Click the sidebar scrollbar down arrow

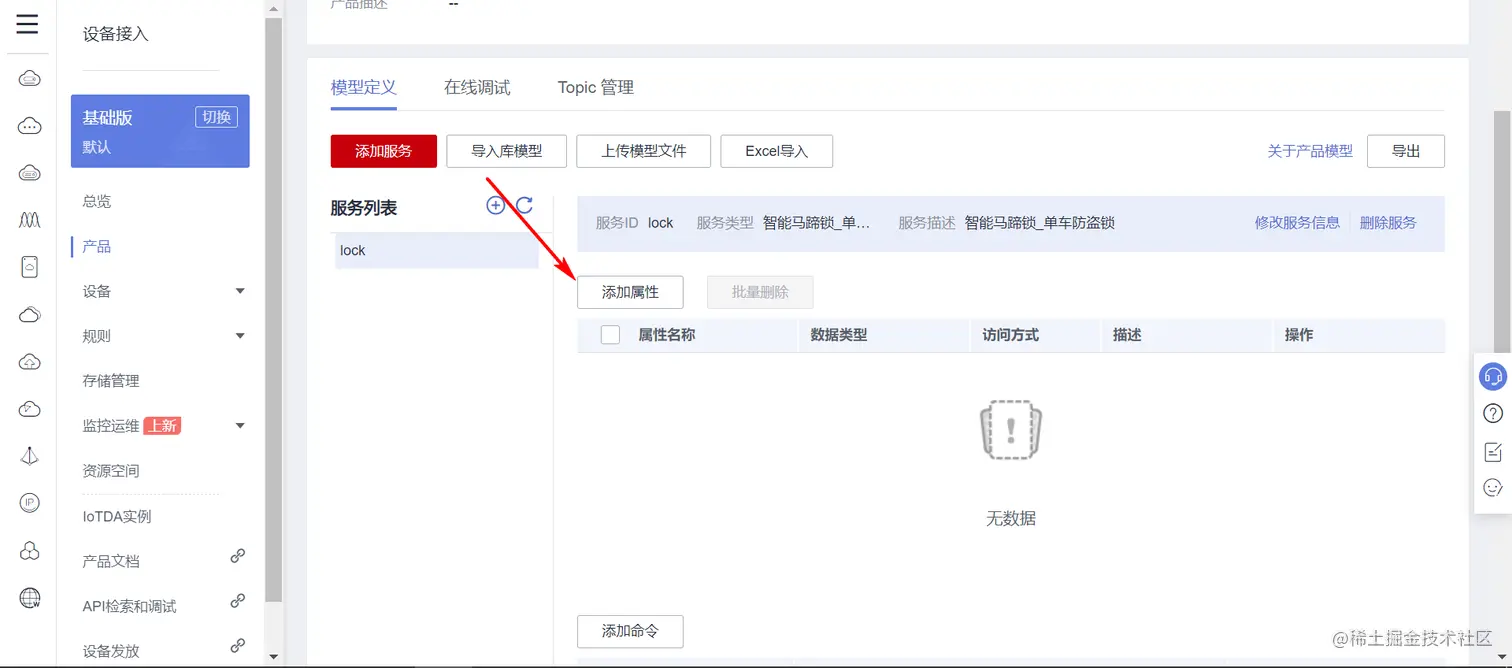pos(274,657)
